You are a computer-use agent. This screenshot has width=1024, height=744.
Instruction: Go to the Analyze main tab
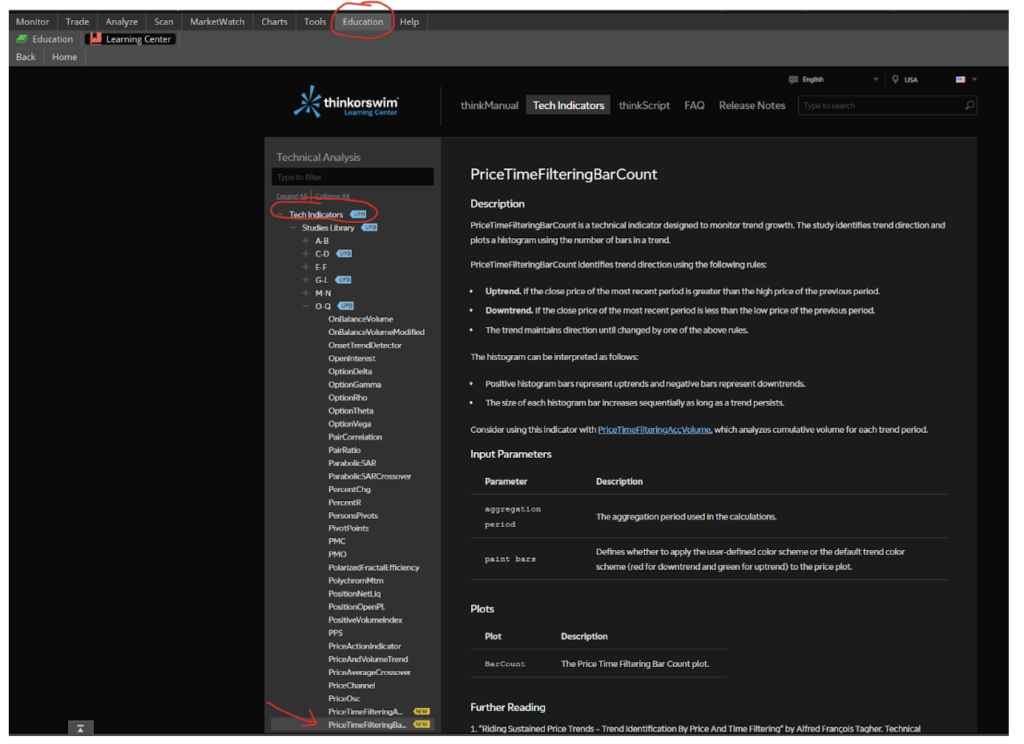coord(121,22)
